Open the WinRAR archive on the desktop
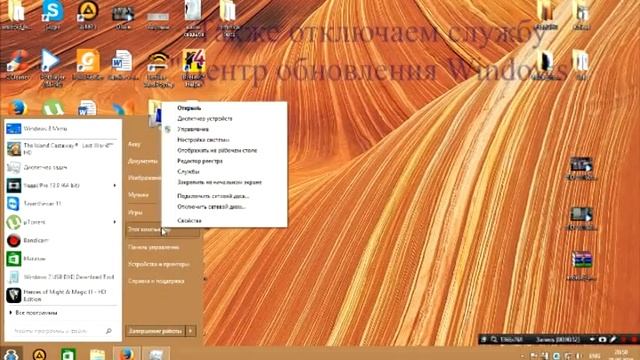This screenshot has width=640, height=360. 581,265
